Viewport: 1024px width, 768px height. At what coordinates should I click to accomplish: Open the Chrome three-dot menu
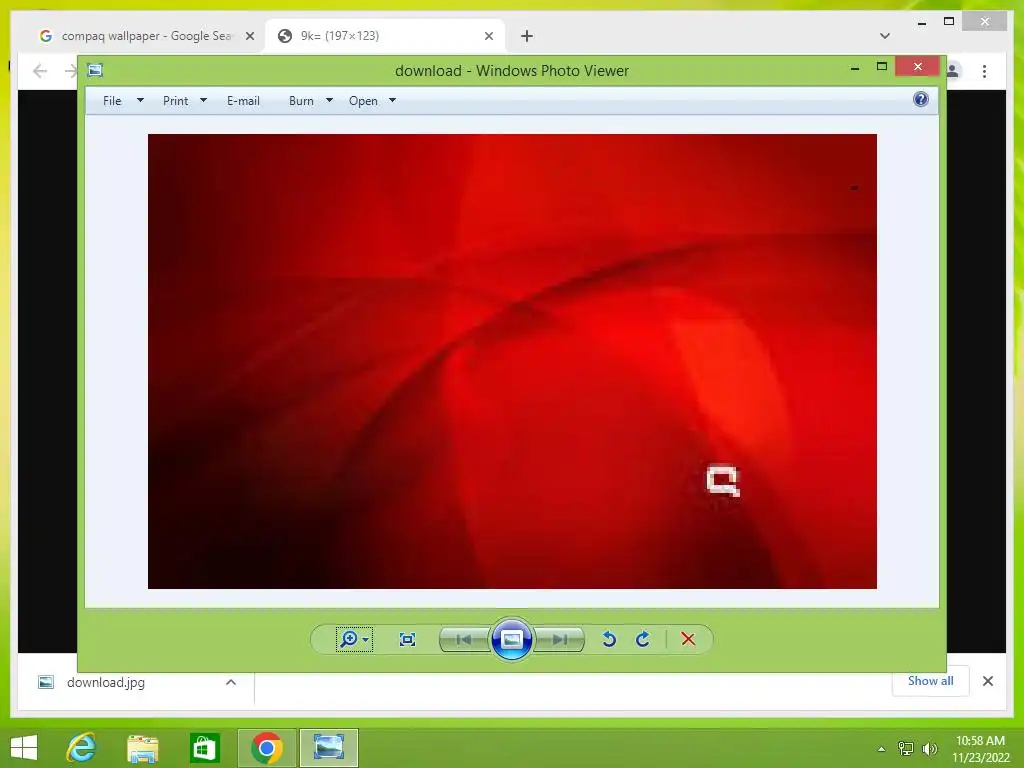[x=984, y=71]
